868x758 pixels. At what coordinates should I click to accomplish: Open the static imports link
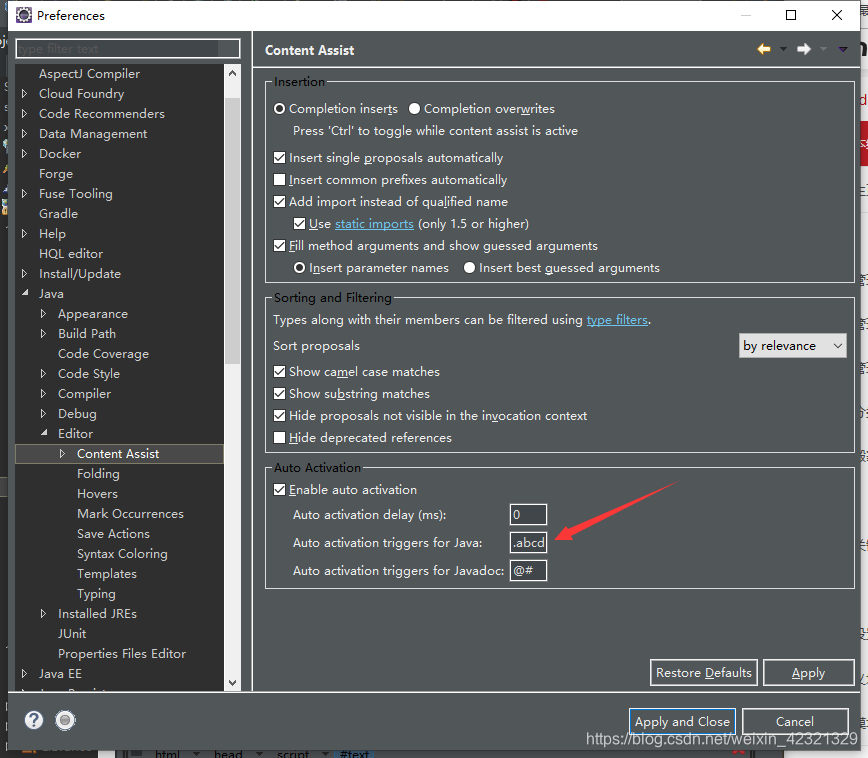click(x=374, y=224)
